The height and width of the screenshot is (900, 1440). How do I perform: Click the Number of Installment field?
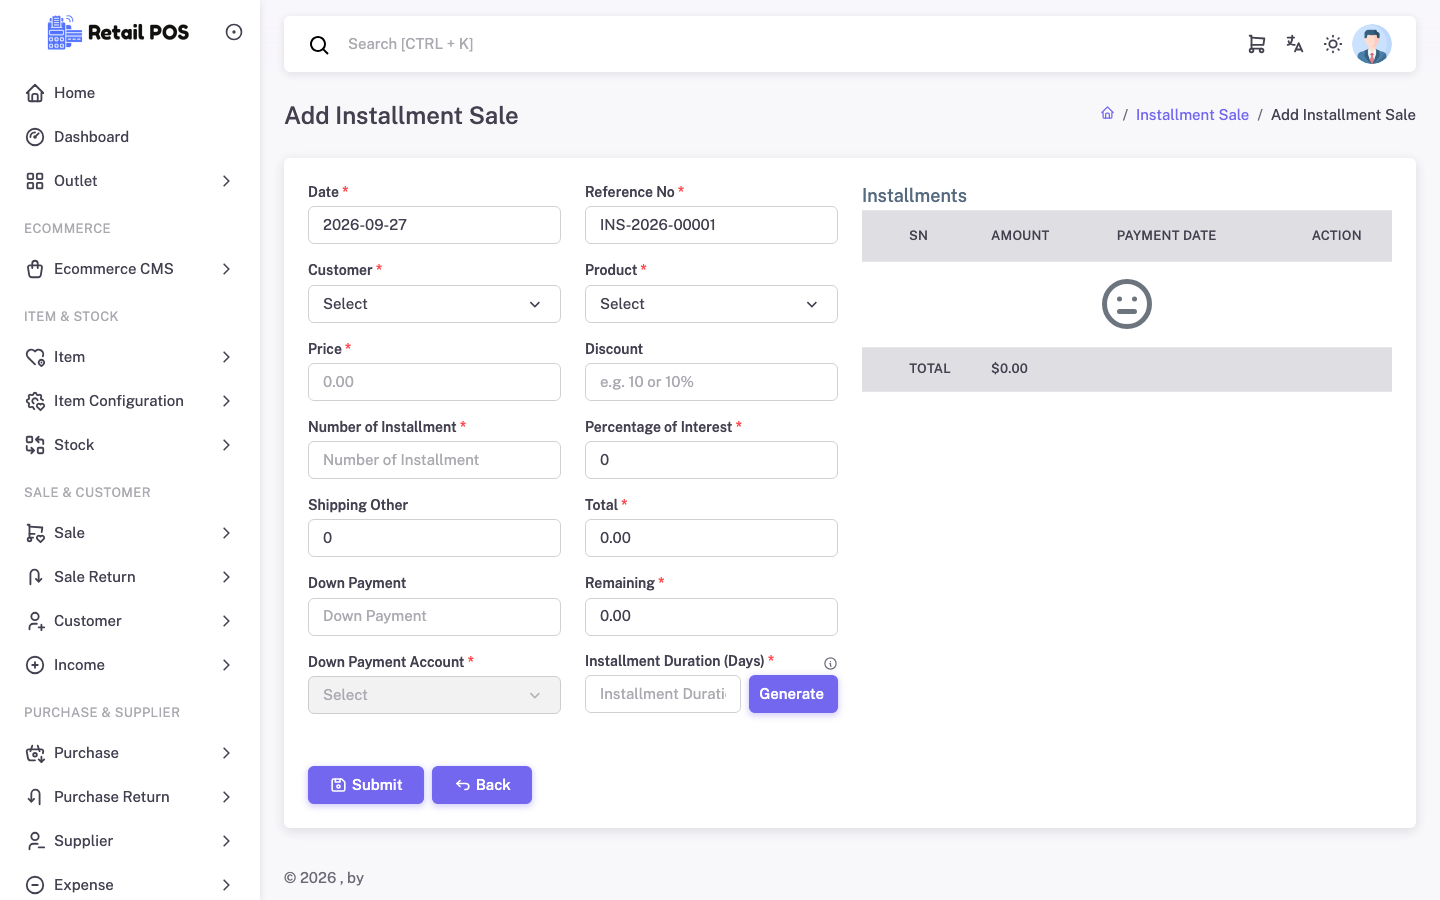coord(434,460)
